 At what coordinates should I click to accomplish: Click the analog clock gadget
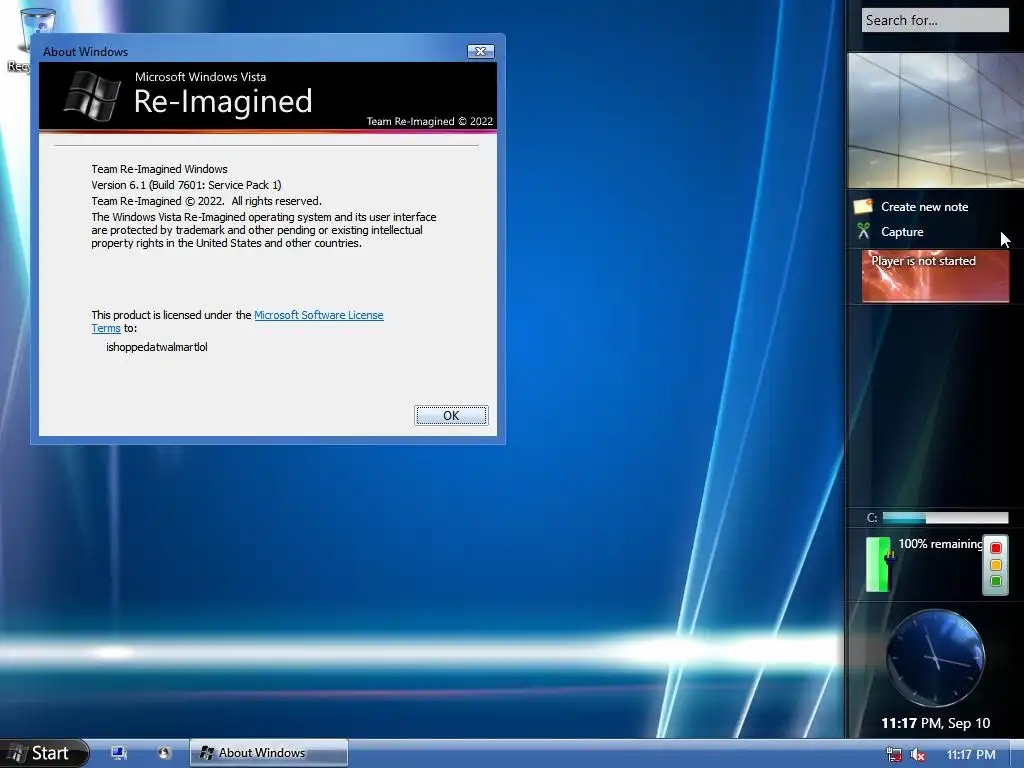935,658
